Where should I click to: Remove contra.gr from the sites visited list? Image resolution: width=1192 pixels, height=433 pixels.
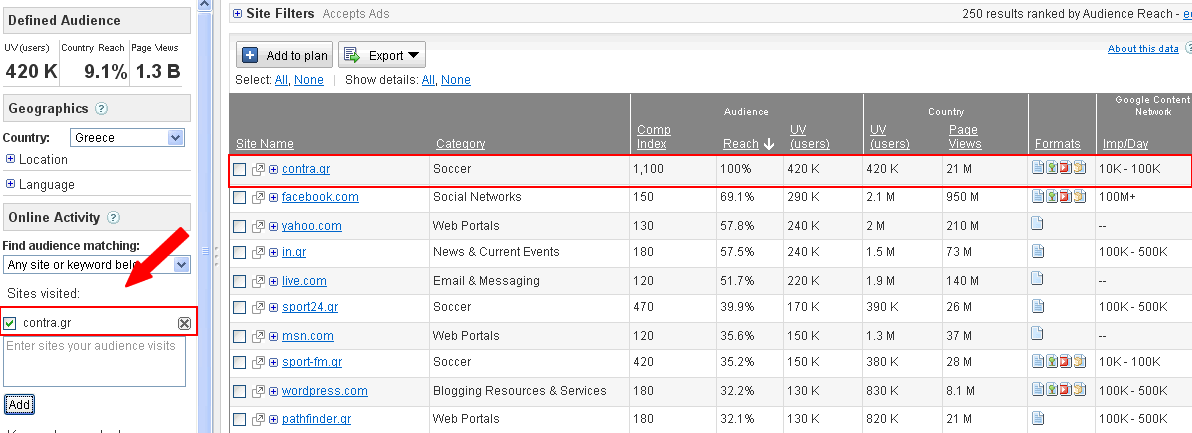coord(184,324)
